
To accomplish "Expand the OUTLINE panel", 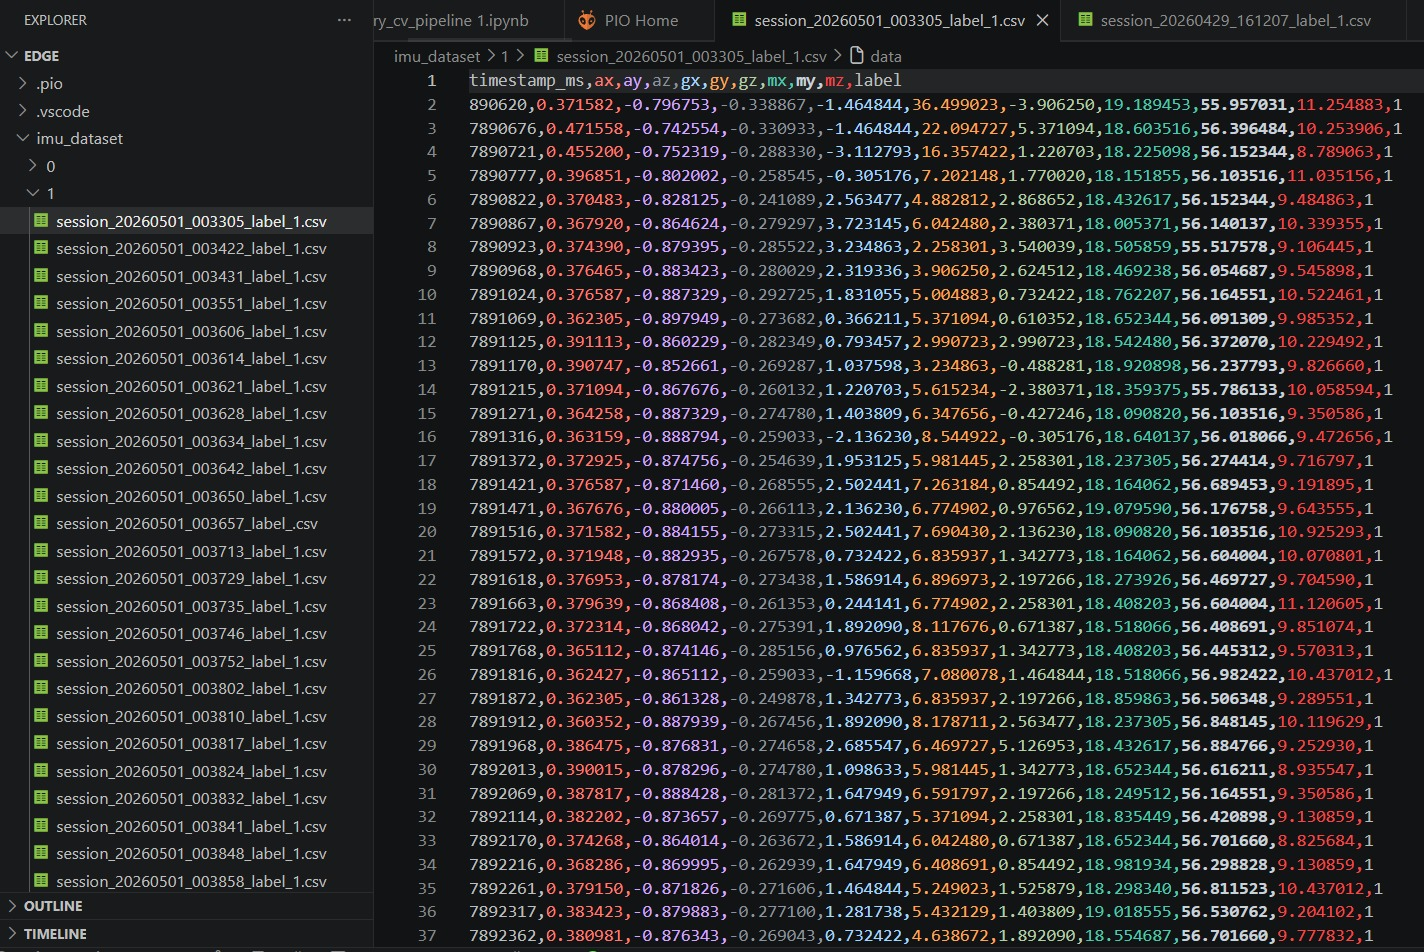I will (11, 906).
